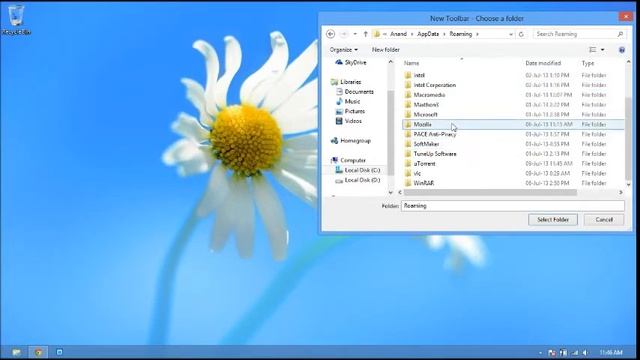Click the network signal tray icon
The height and width of the screenshot is (360, 640).
coord(575,353)
